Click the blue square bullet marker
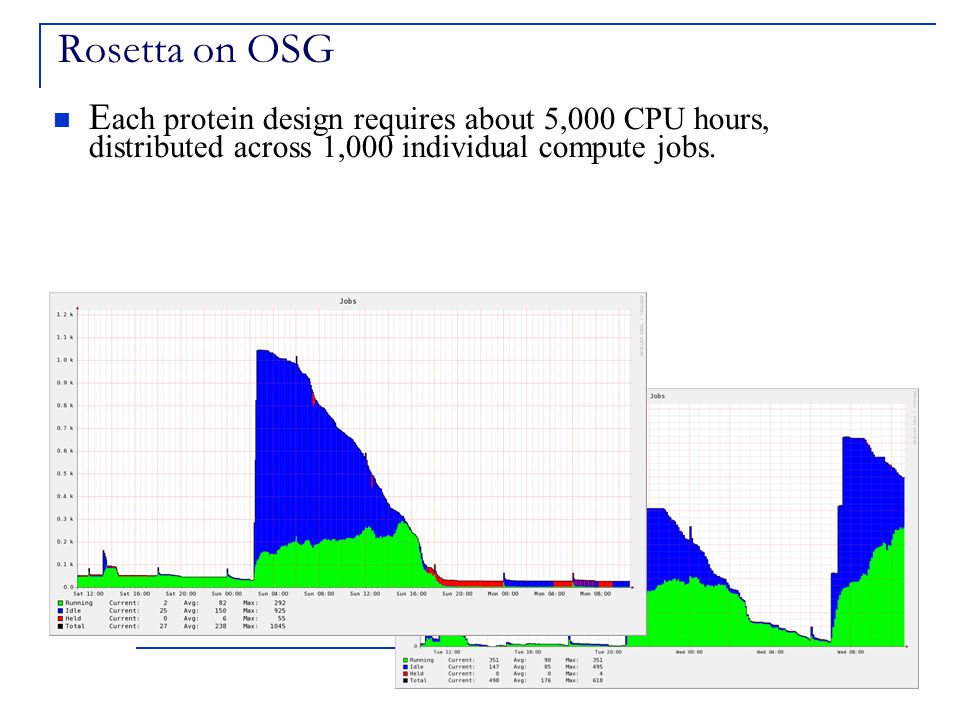The height and width of the screenshot is (720, 960). pyautogui.click(x=62, y=120)
